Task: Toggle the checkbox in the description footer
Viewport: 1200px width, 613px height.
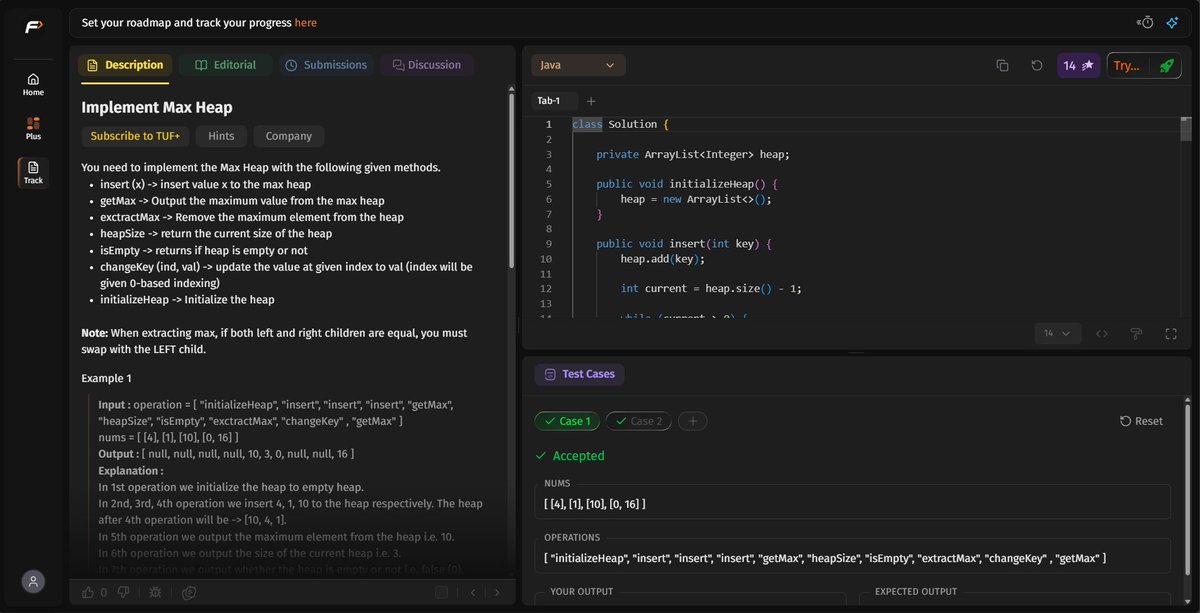Action: point(441,592)
